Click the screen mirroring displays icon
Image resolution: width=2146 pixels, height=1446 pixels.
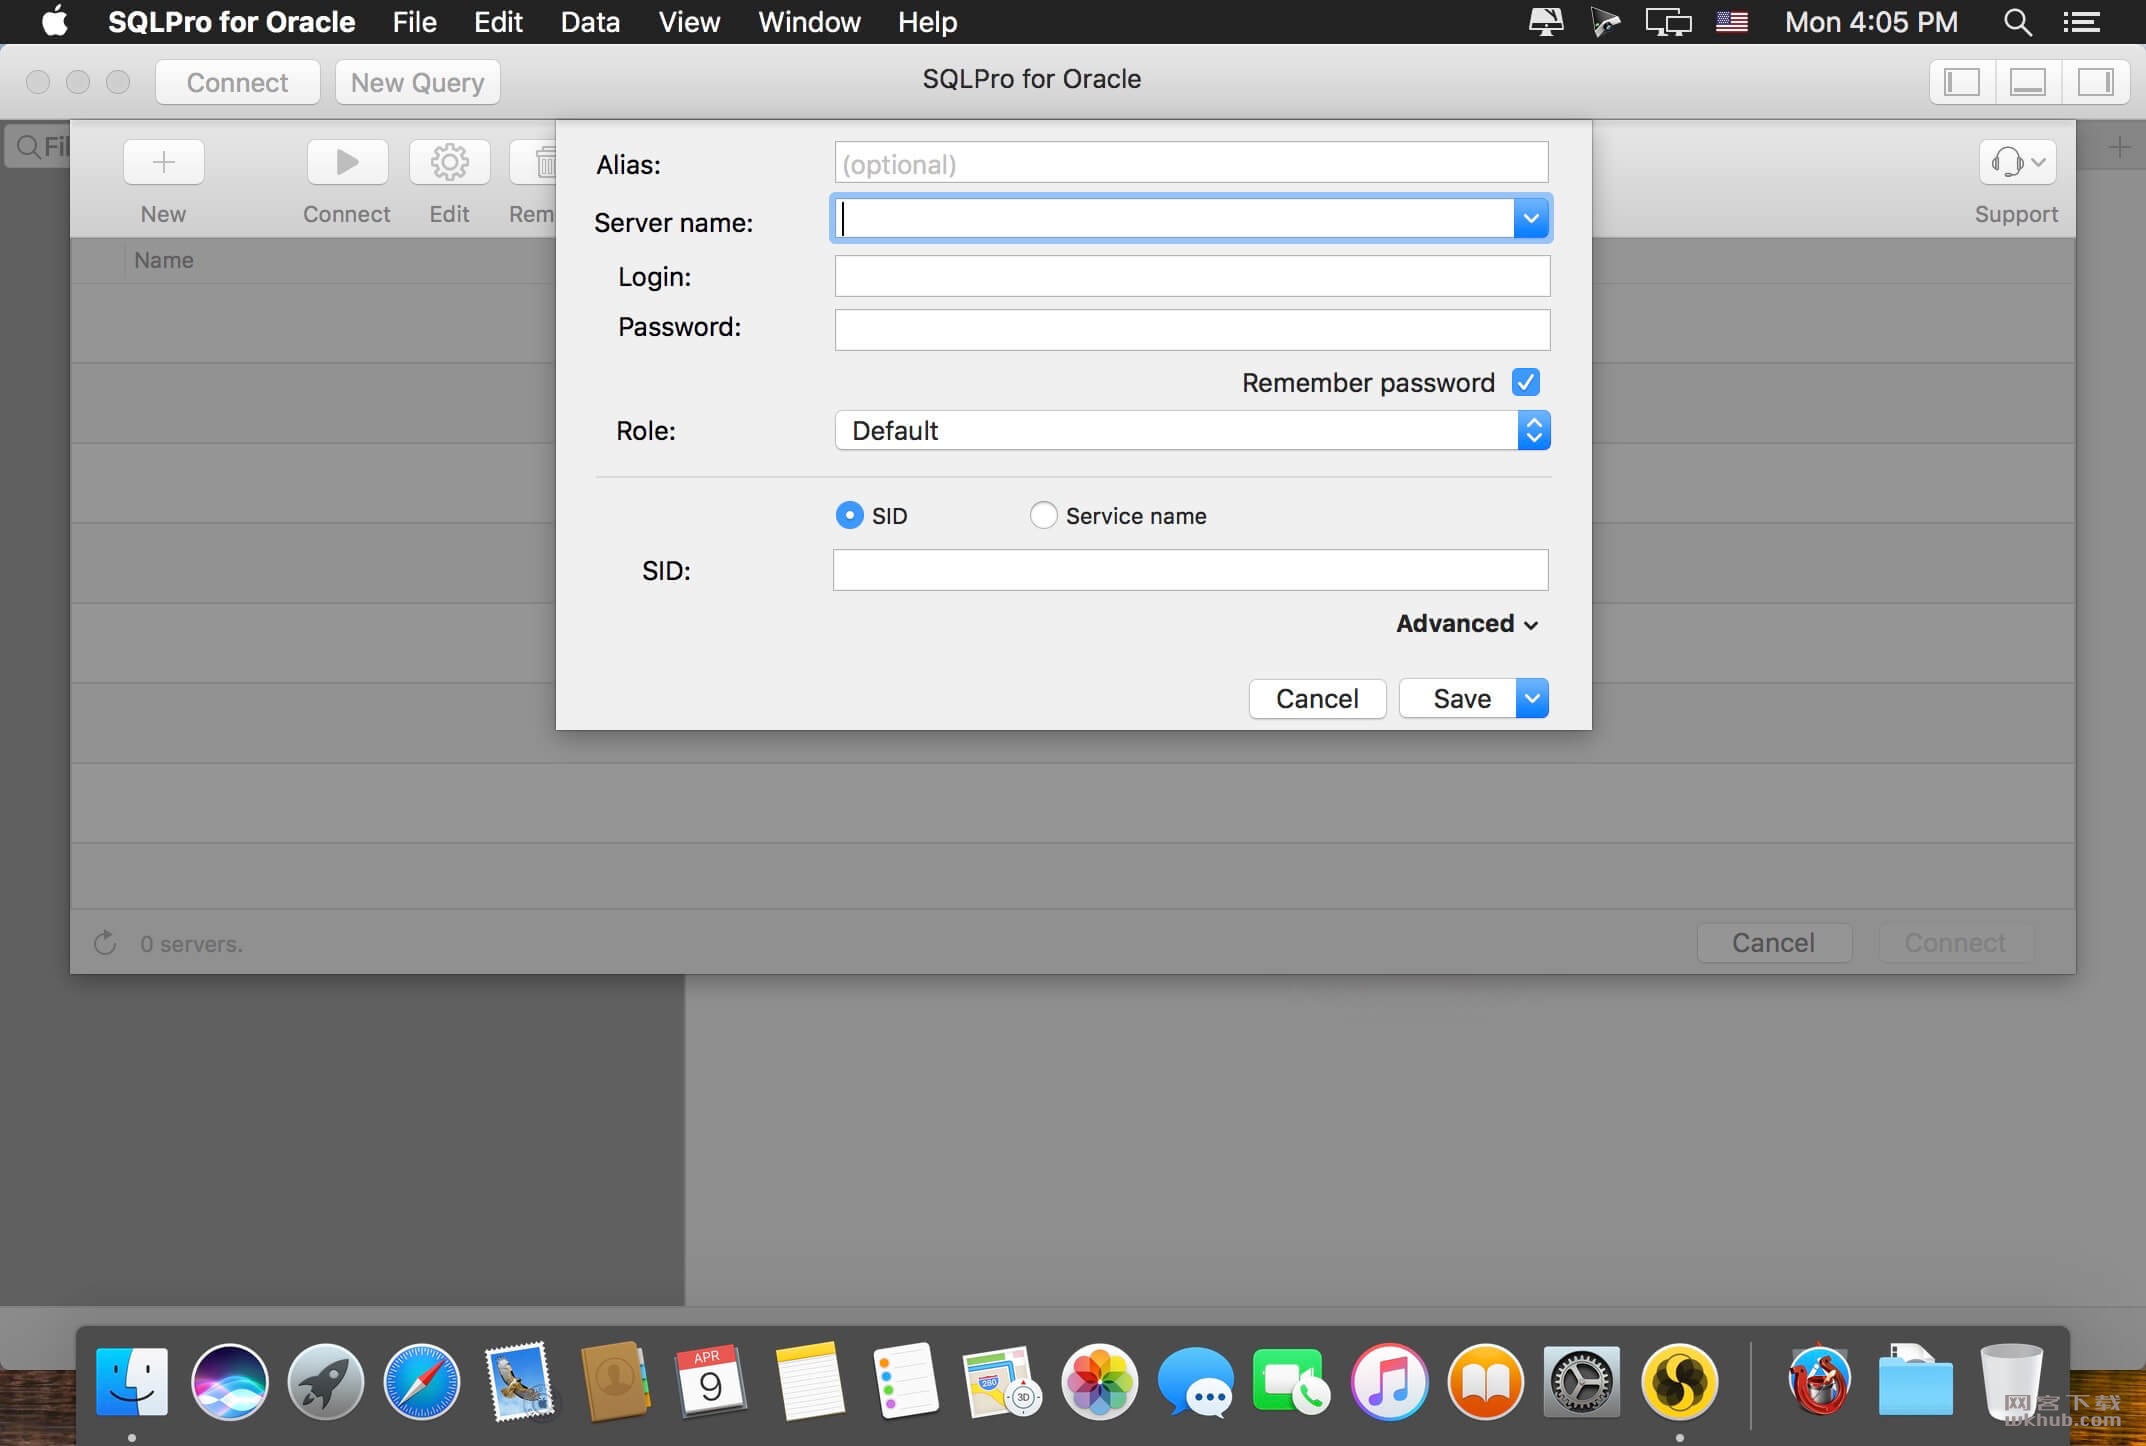1668,22
